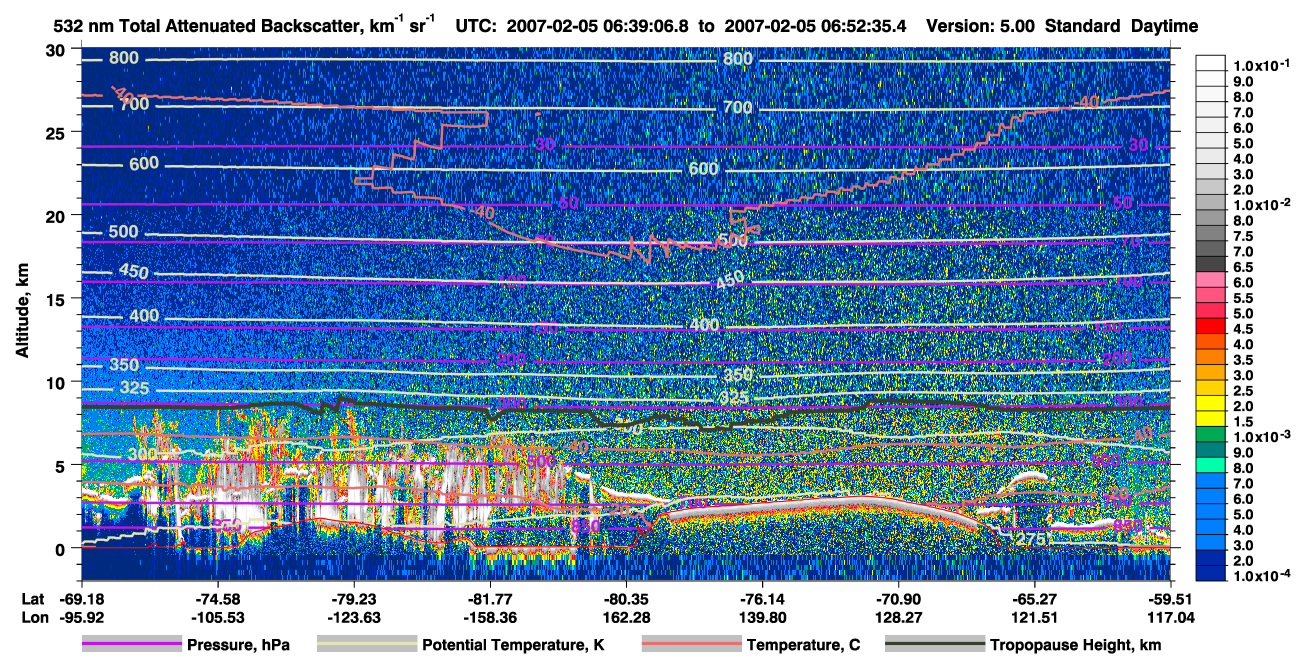Select latitude value -65.27
This screenshot has width=1300, height=667.
(x=1034, y=599)
